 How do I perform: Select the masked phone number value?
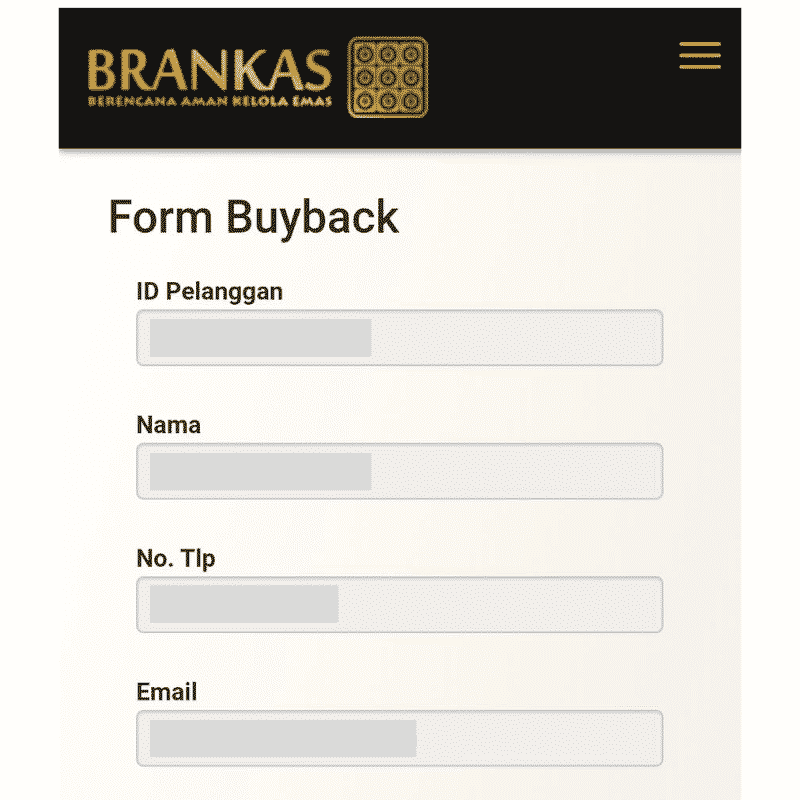(x=244, y=604)
